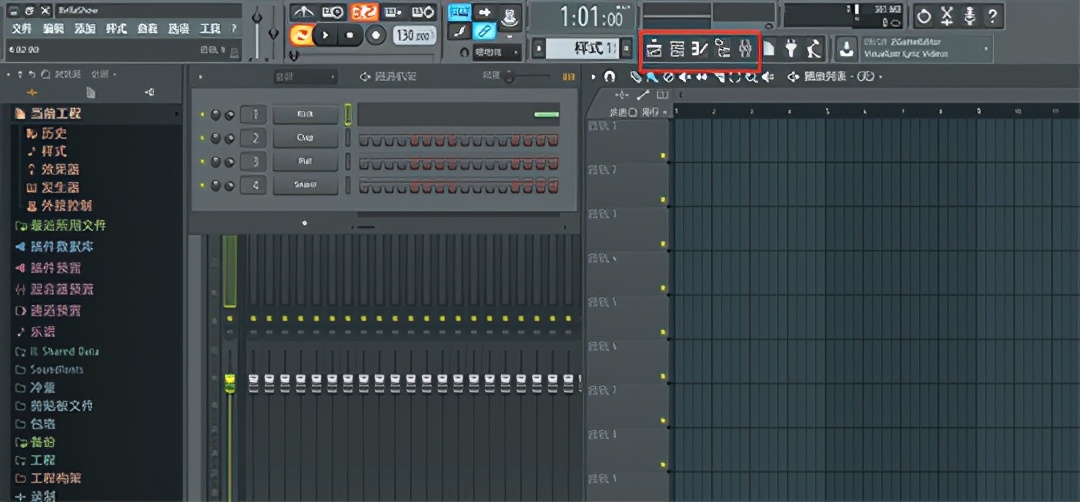The height and width of the screenshot is (502, 1080).
Task: Select the playlist zoom magnifier tool
Action: point(751,76)
